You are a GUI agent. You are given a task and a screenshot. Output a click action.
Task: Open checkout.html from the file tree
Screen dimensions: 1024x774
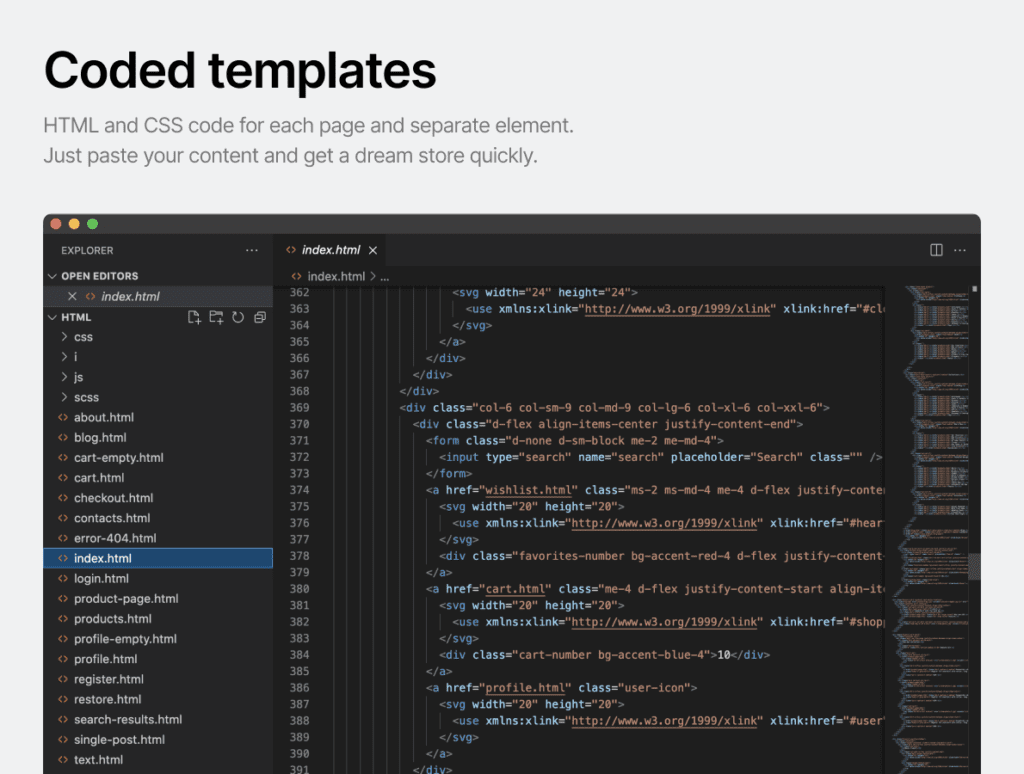tap(113, 498)
